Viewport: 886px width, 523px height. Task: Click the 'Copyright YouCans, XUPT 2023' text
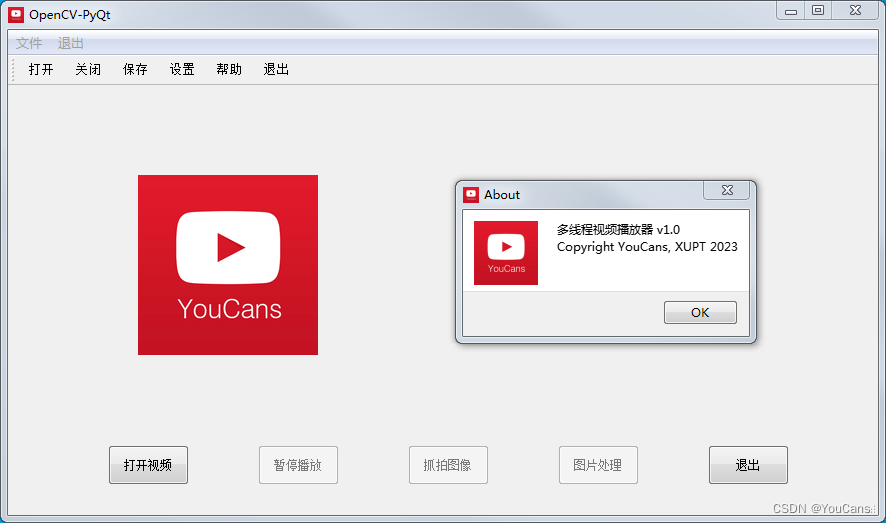click(647, 247)
